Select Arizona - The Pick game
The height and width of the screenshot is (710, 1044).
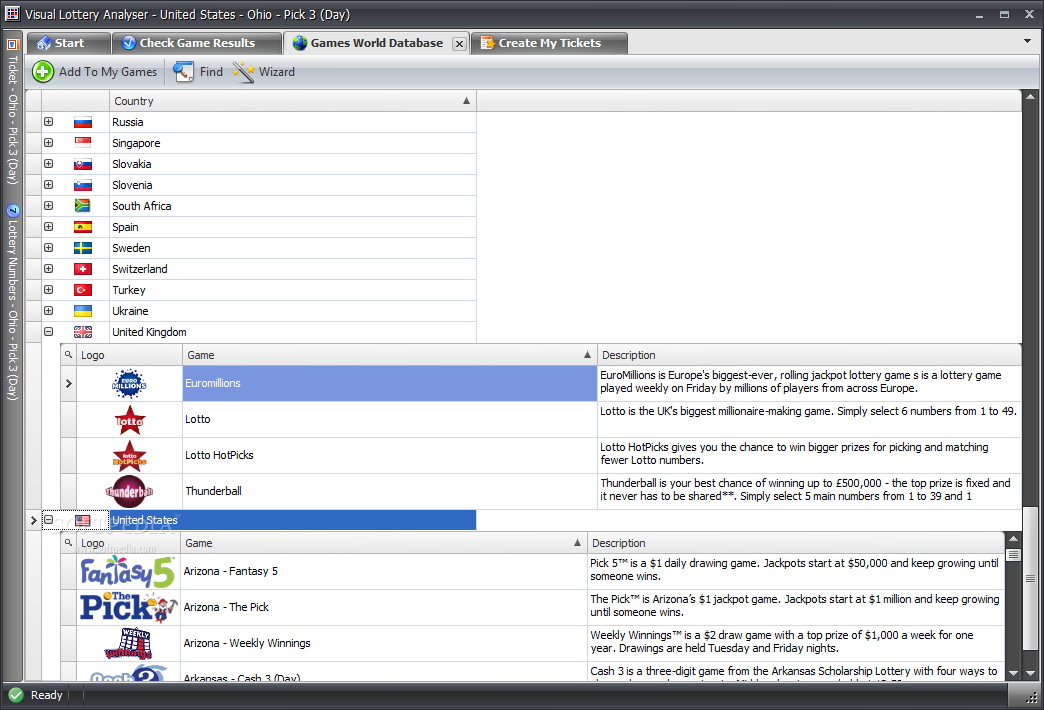click(384, 607)
